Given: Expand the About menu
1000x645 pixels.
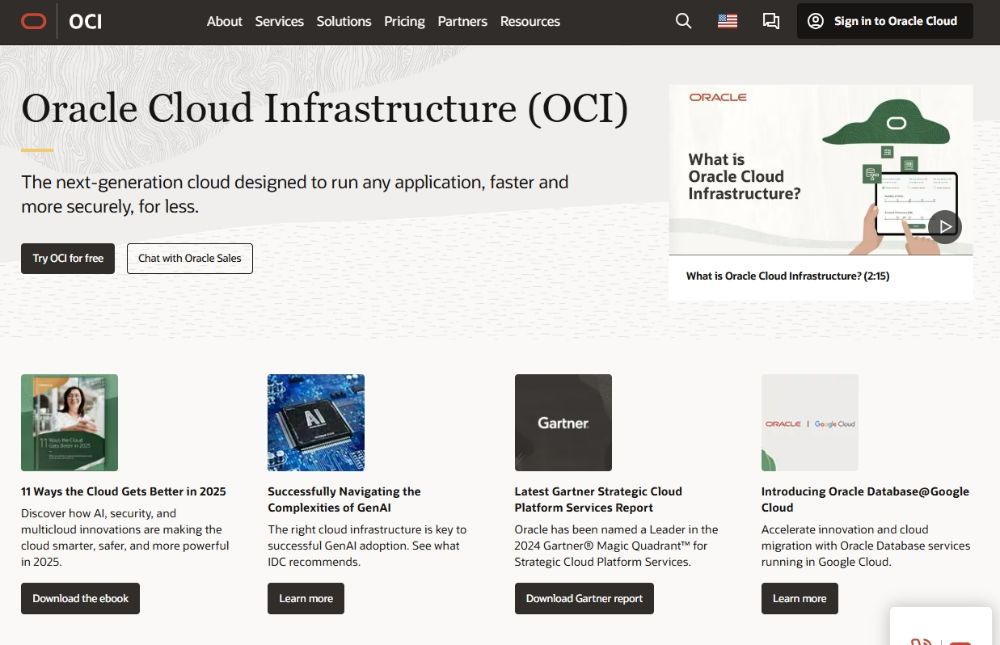Looking at the screenshot, I should coord(224,21).
